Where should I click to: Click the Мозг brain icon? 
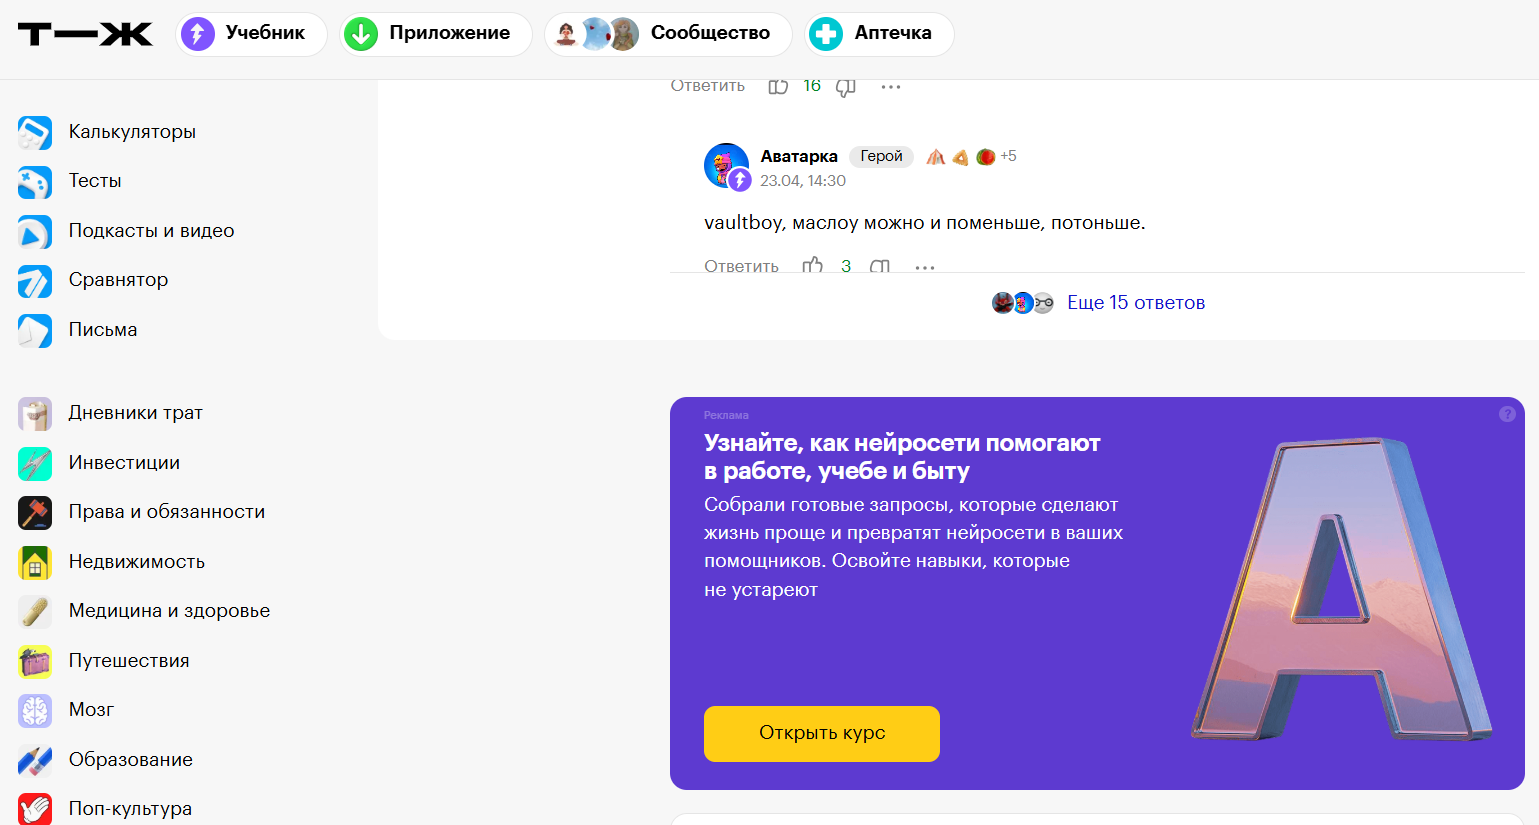(35, 710)
